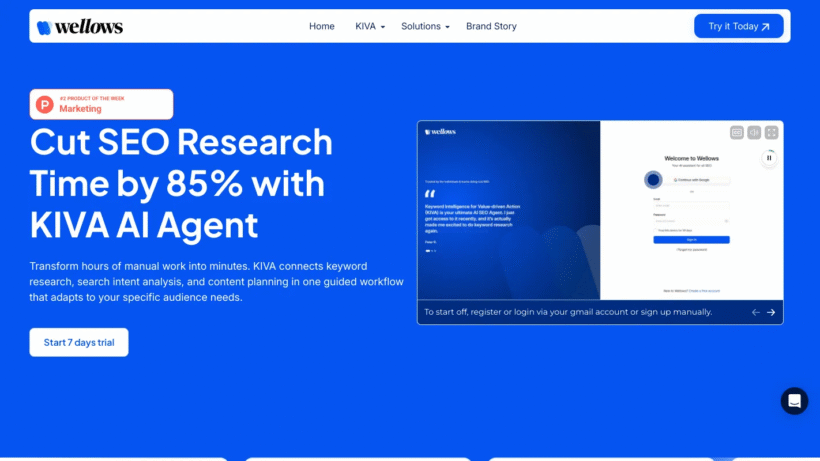Click the Sign In button in demo
Screen dimensions: 820x461
[x=691, y=239]
